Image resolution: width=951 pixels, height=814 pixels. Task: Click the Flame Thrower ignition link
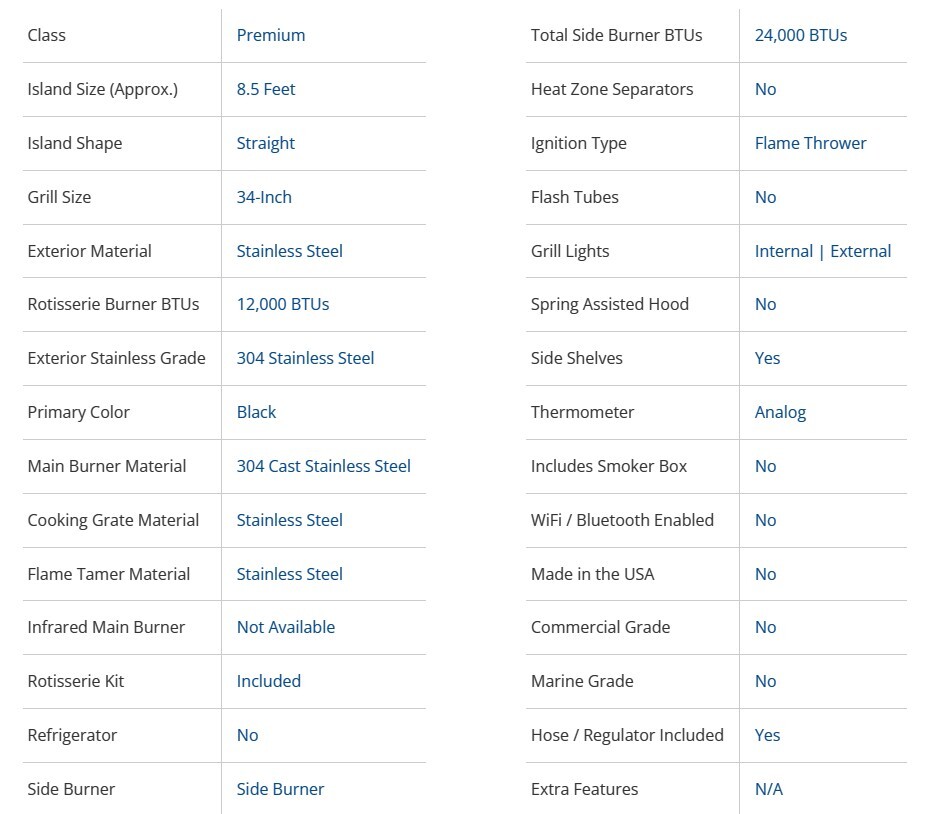(x=810, y=143)
